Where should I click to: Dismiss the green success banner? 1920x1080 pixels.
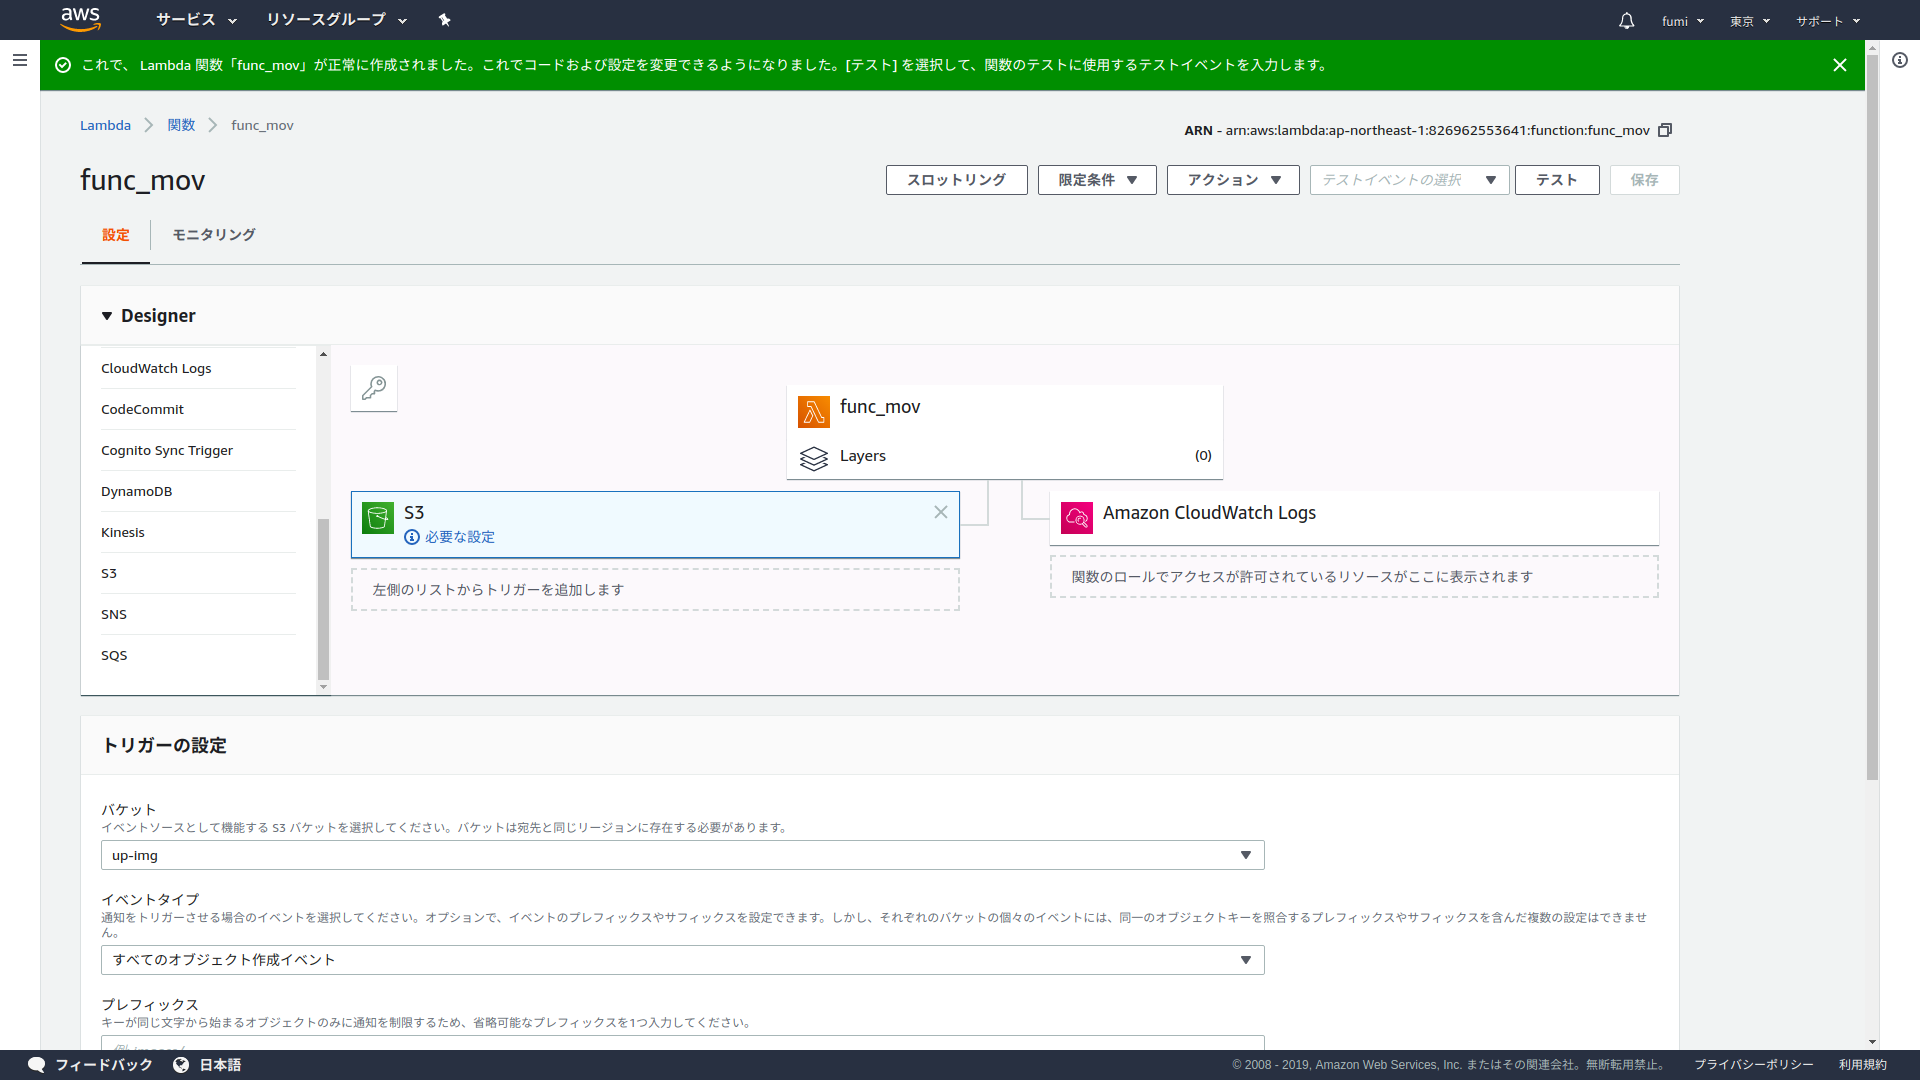tap(1840, 64)
